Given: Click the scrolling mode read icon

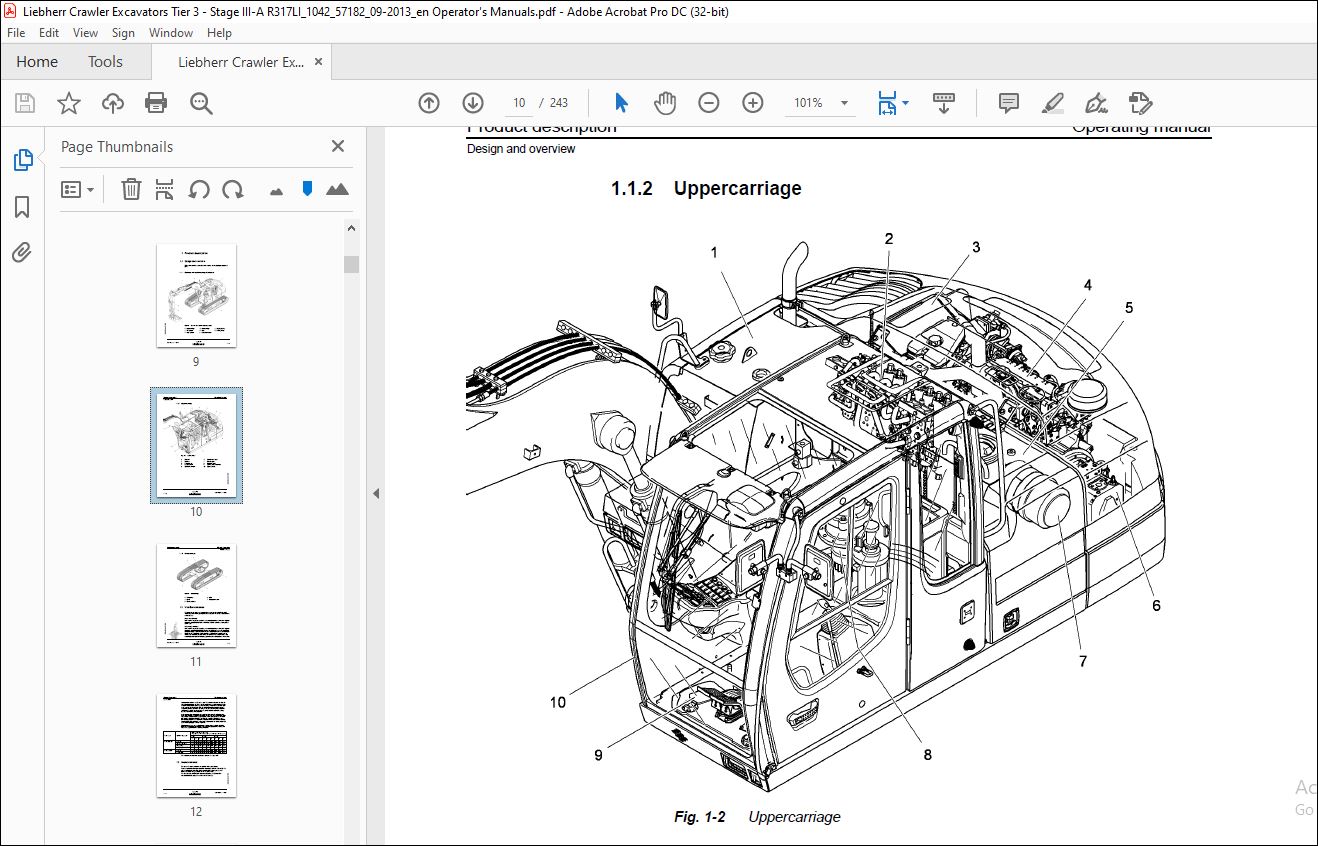Looking at the screenshot, I should point(943,103).
